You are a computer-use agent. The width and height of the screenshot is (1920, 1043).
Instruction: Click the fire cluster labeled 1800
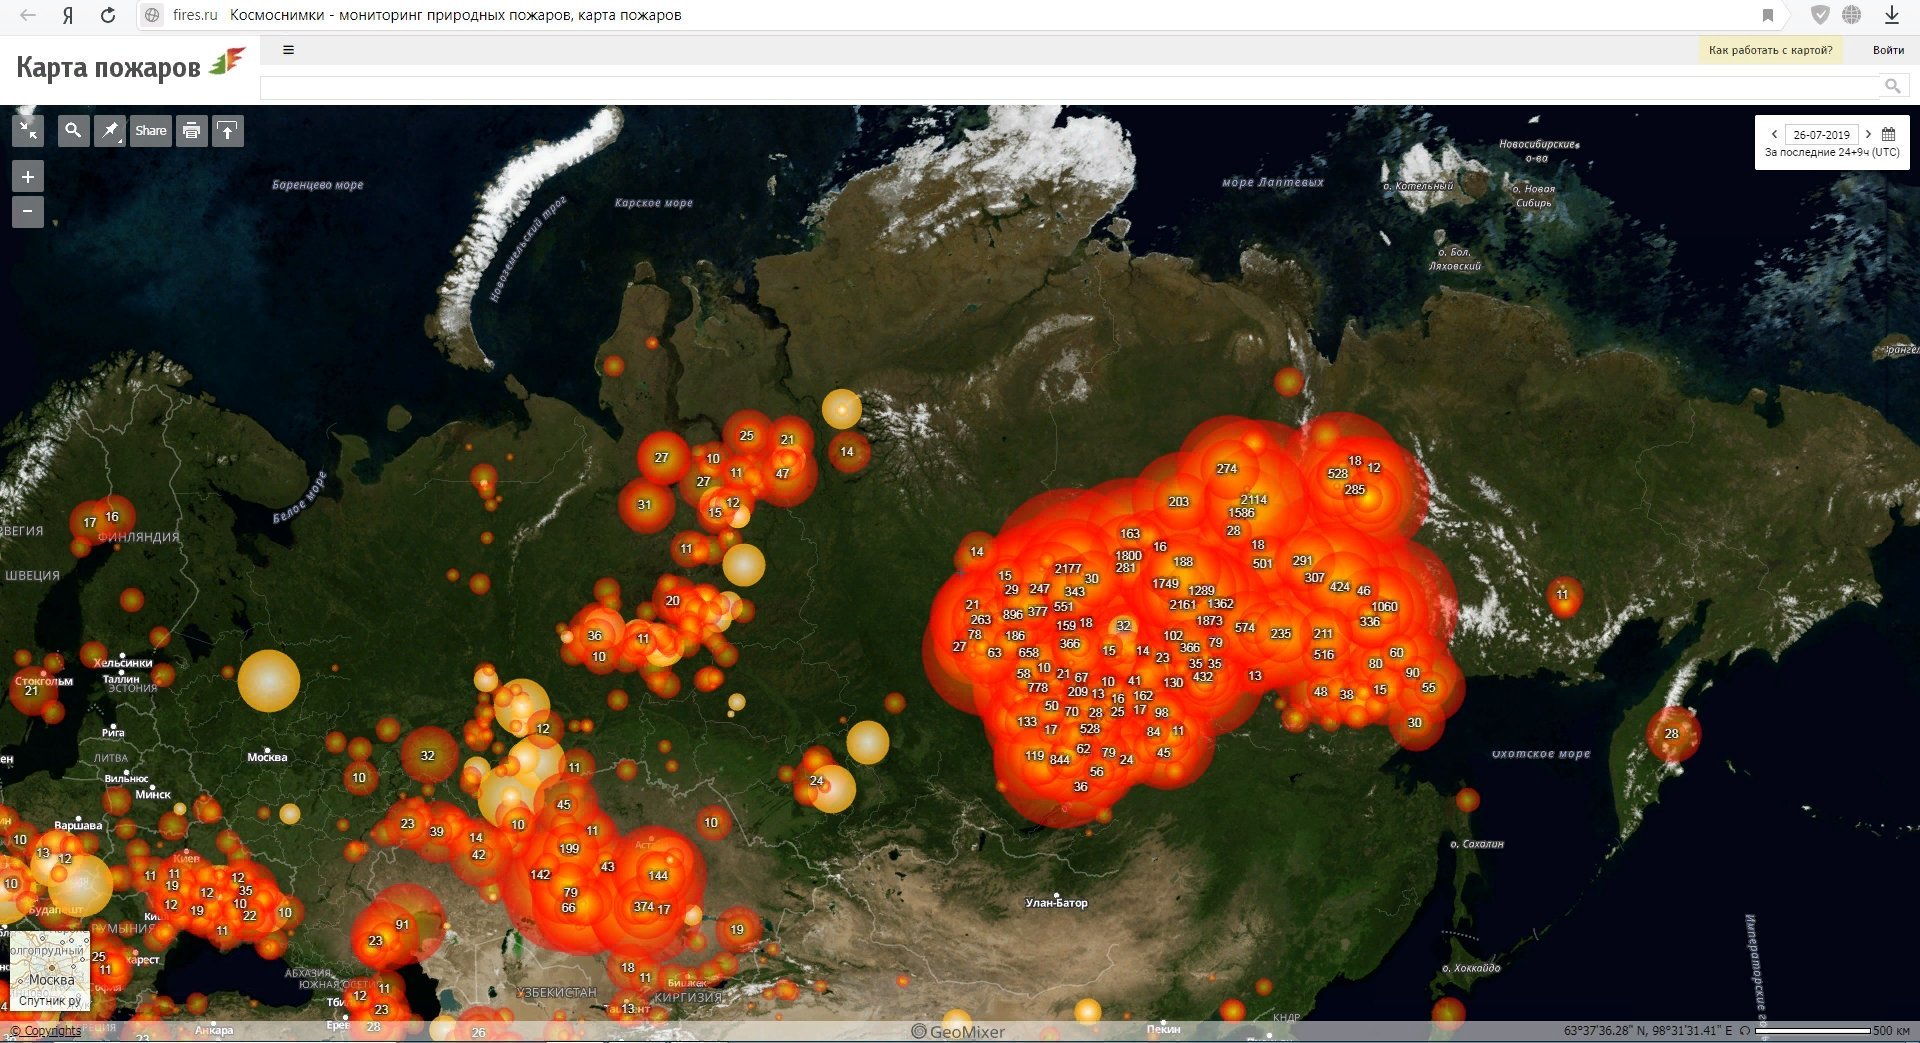tap(1128, 555)
